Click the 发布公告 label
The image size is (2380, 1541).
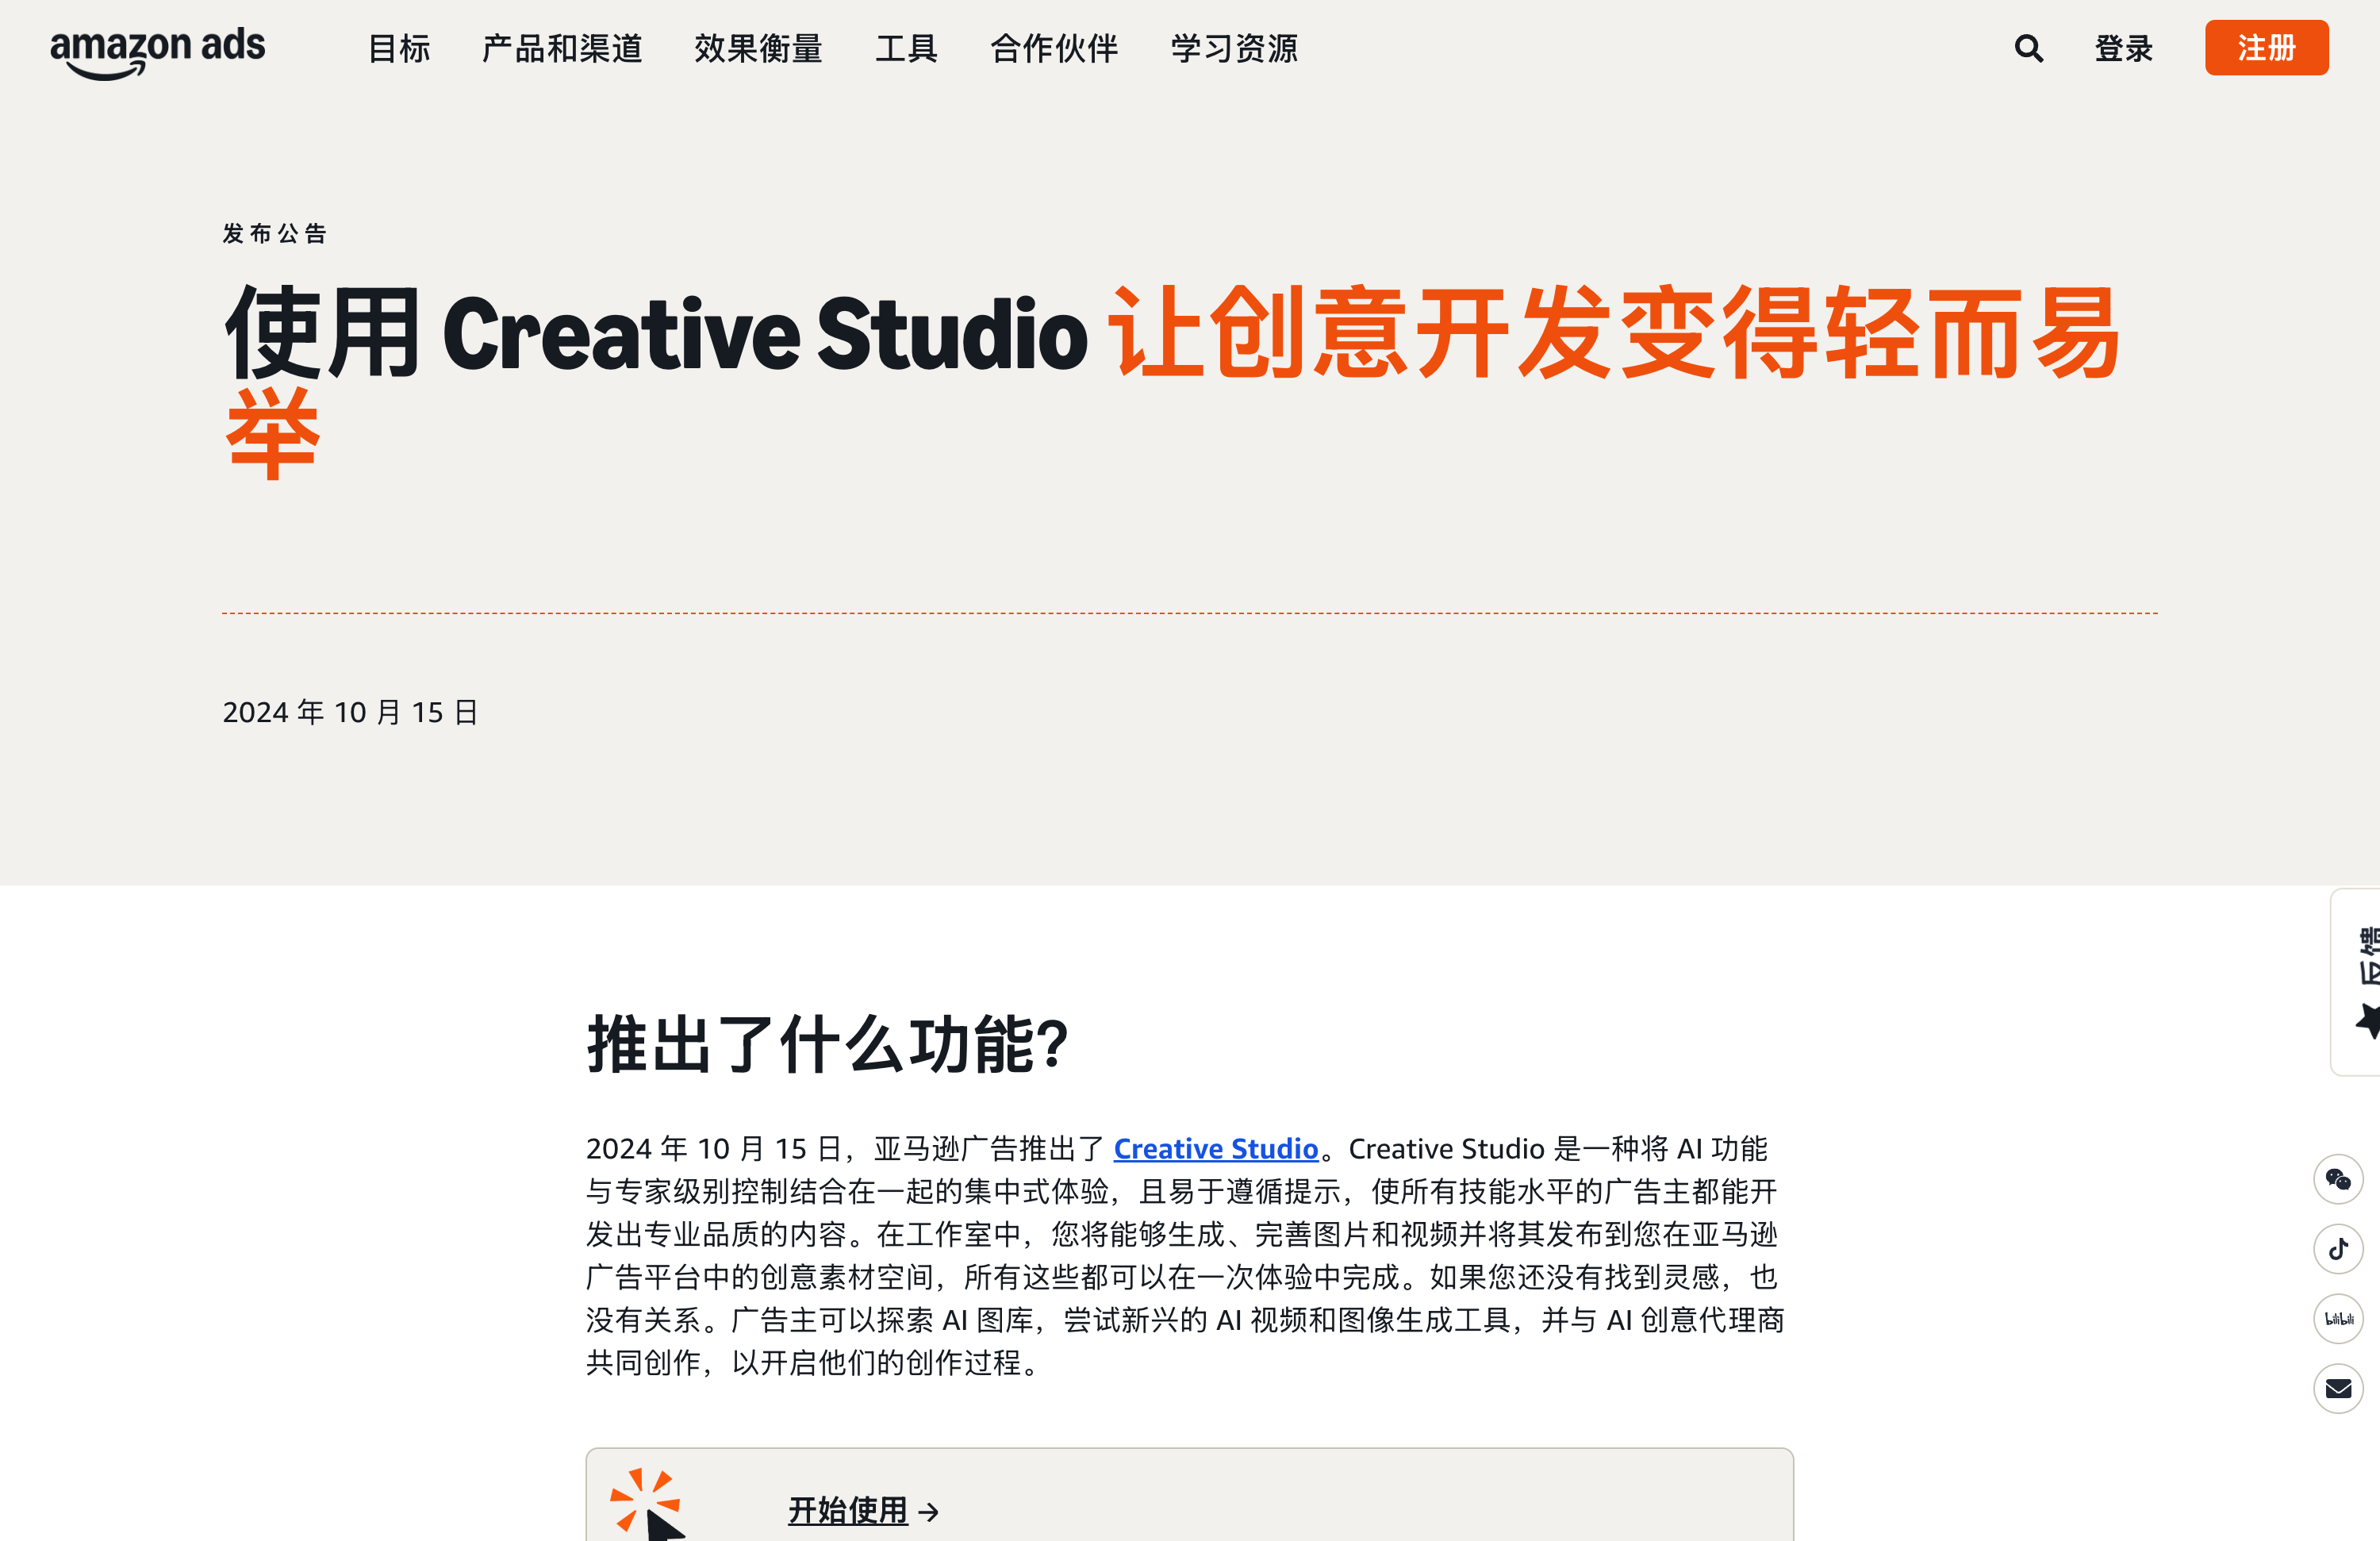(275, 234)
